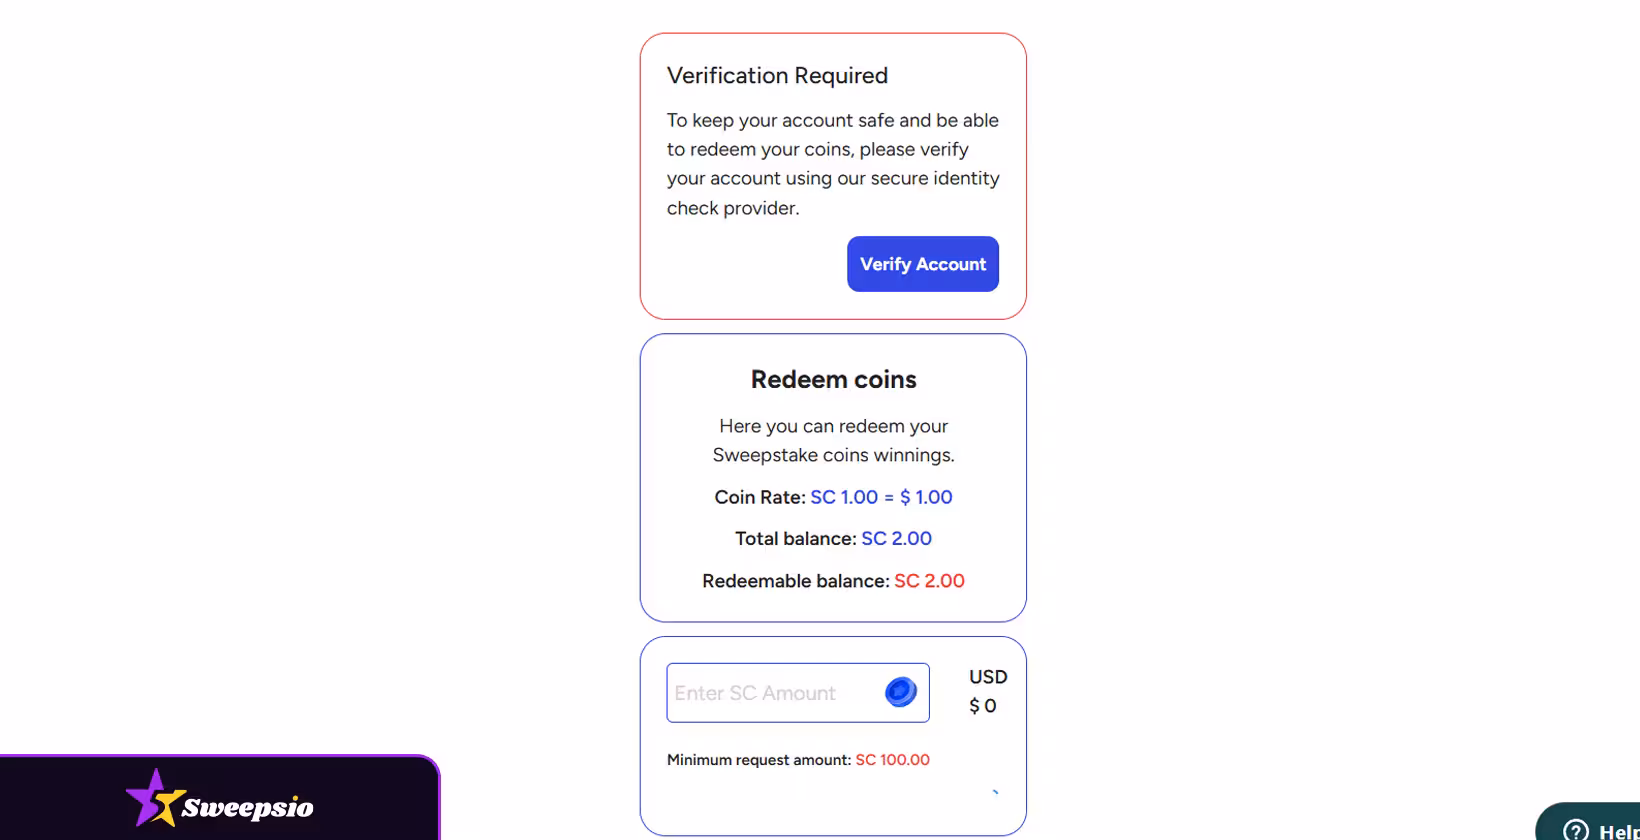Image resolution: width=1640 pixels, height=840 pixels.
Task: Click the Redeem coins heading
Action: coord(834,380)
